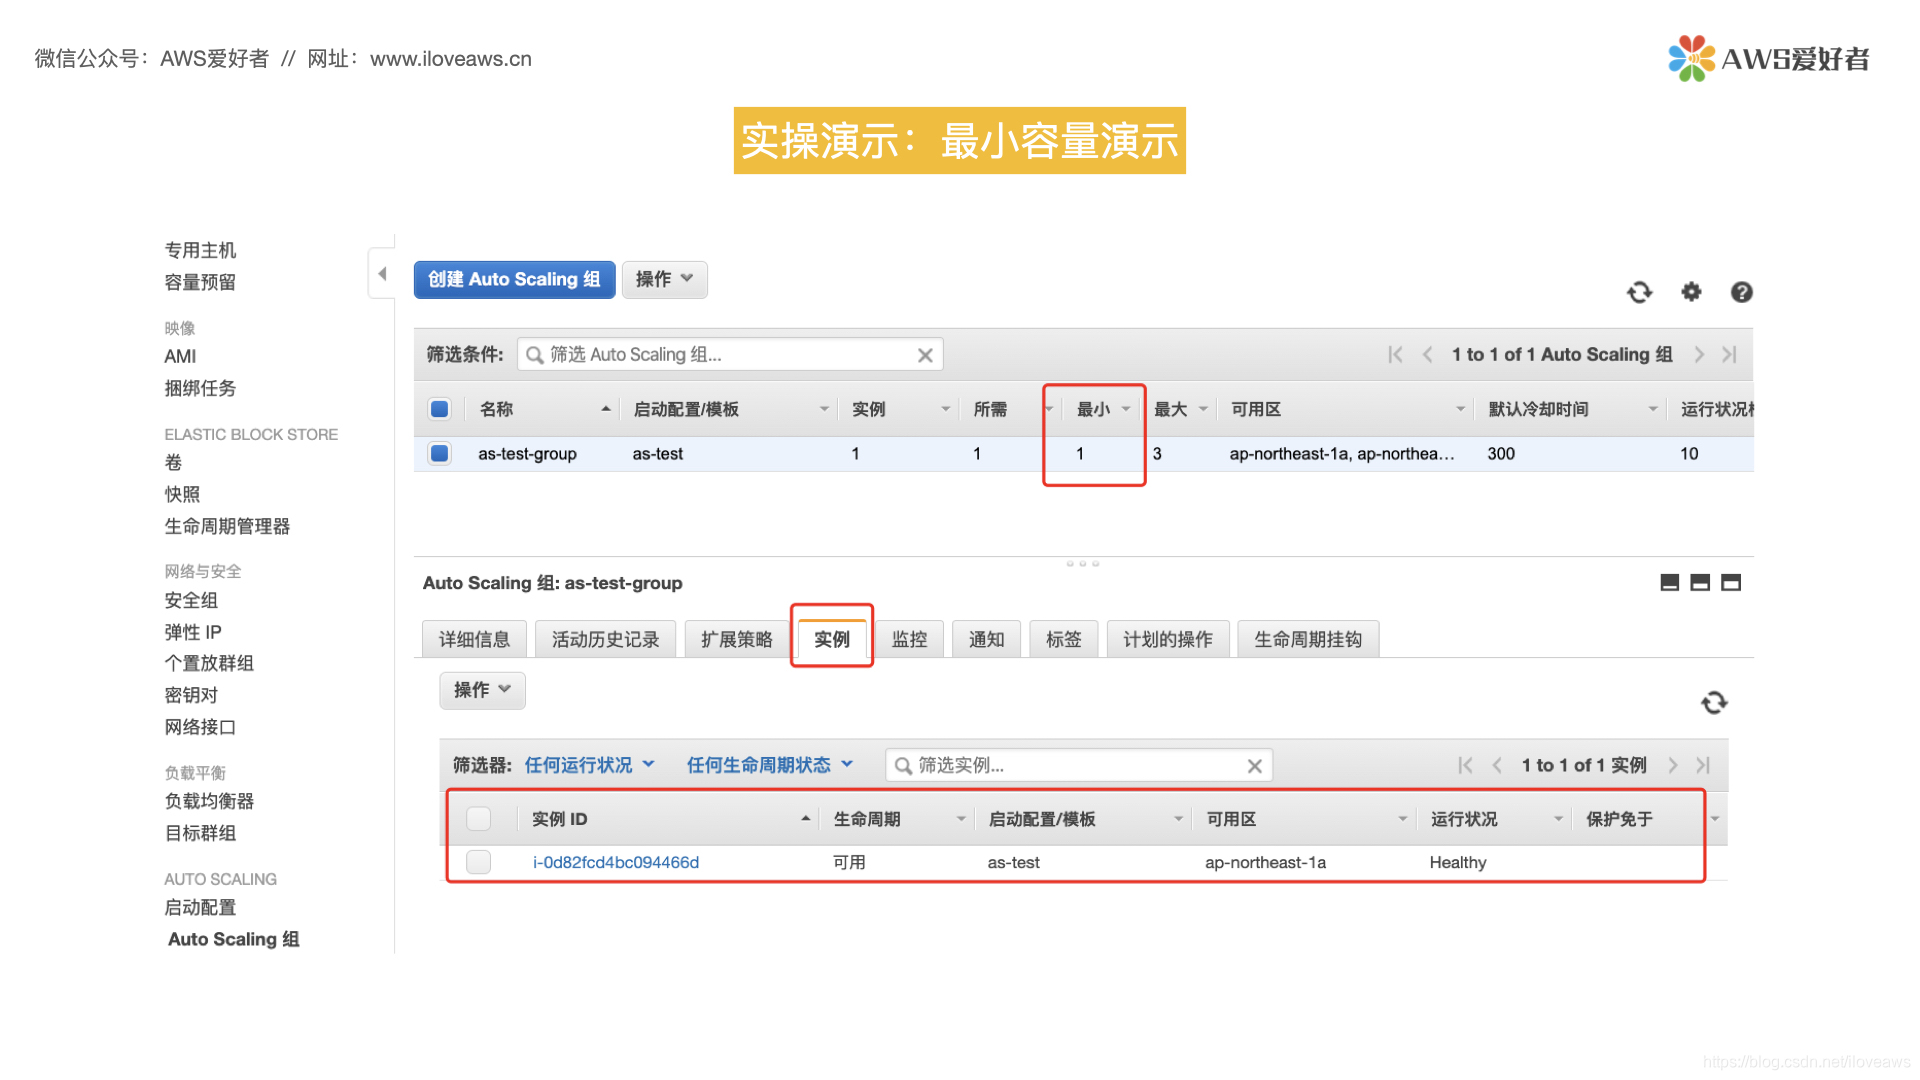Open the 可用区 column dropdown in groups table
Screen dimensions: 1920x1080
[1460, 409]
